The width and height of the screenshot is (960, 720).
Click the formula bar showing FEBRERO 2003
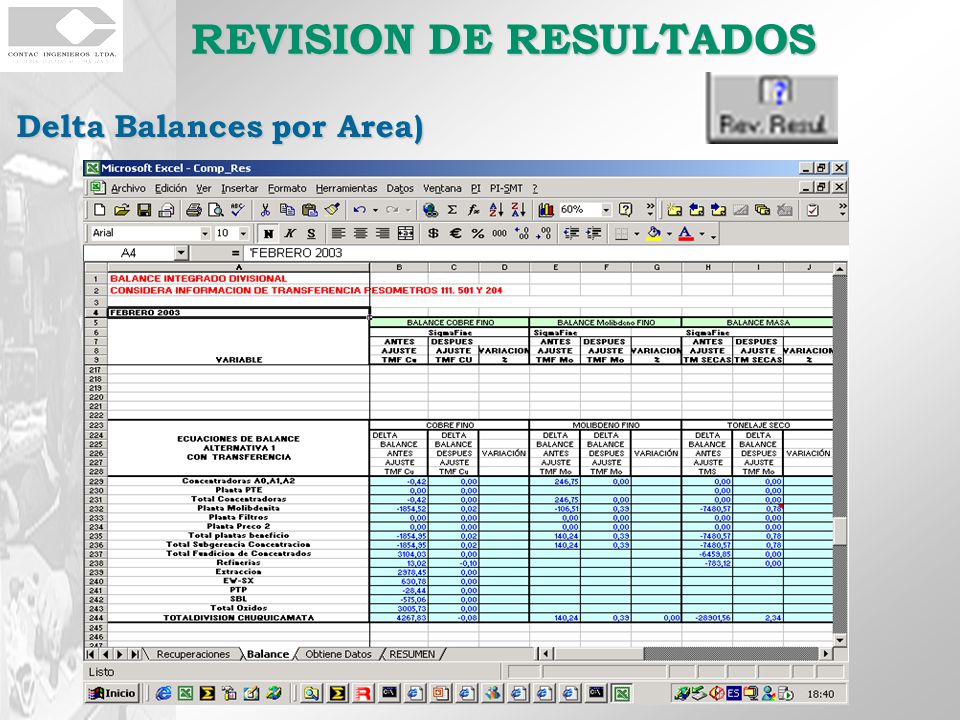[x=545, y=253]
